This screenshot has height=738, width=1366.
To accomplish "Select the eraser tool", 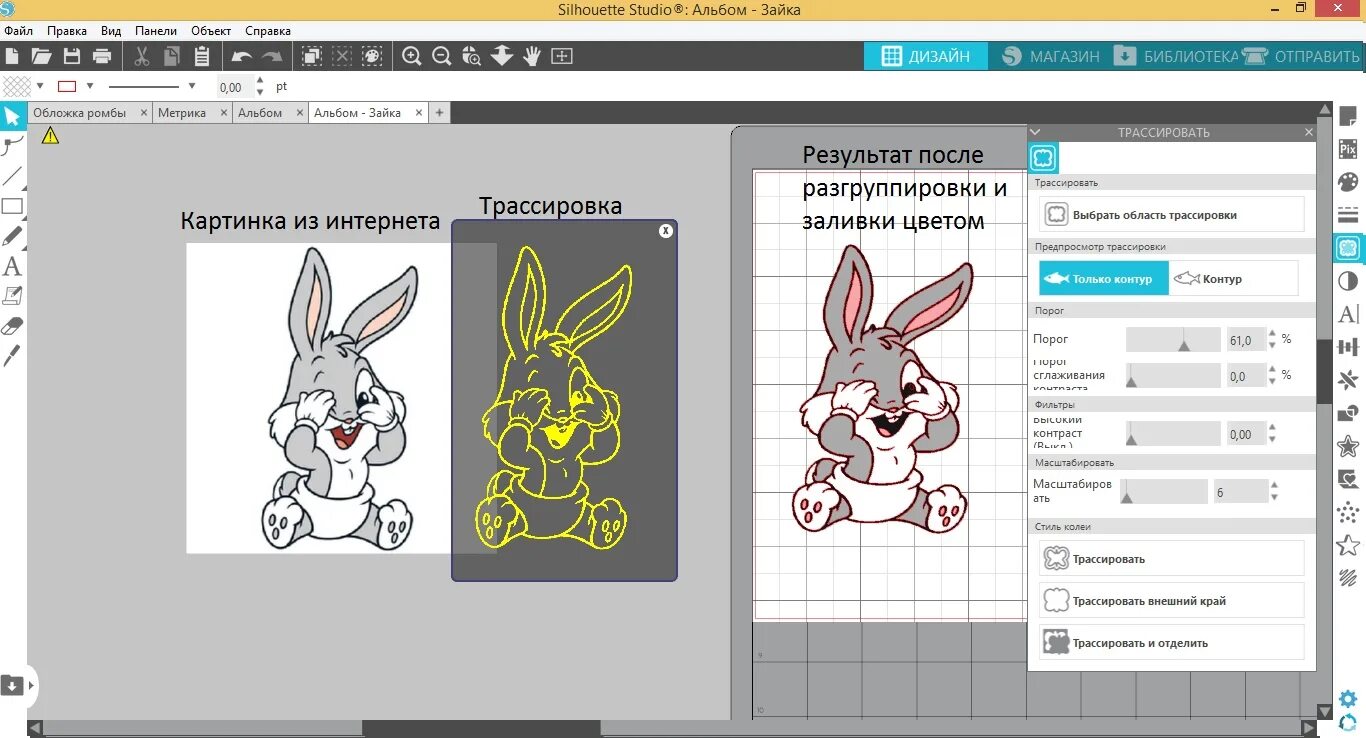I will pyautogui.click(x=12, y=325).
